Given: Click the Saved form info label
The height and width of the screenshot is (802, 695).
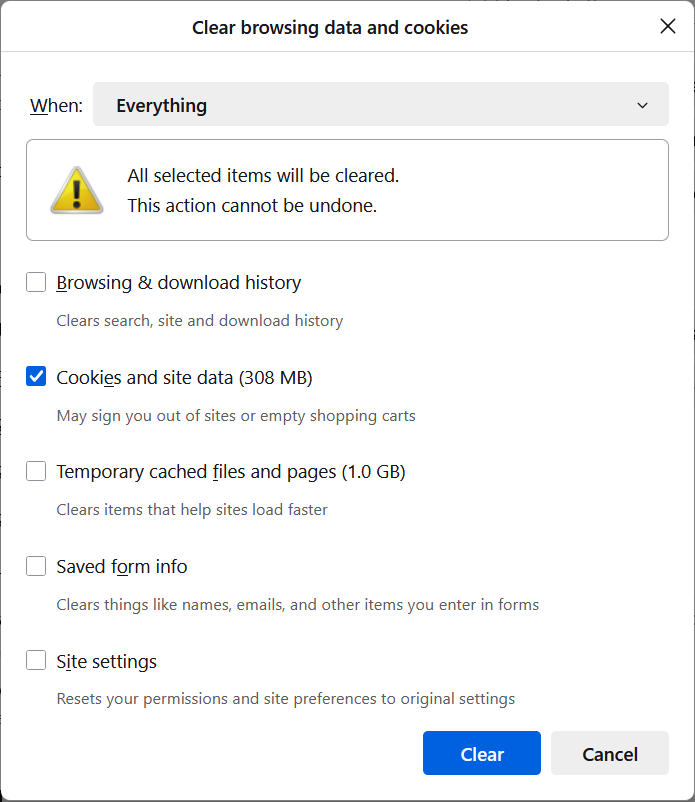Looking at the screenshot, I should [121, 566].
